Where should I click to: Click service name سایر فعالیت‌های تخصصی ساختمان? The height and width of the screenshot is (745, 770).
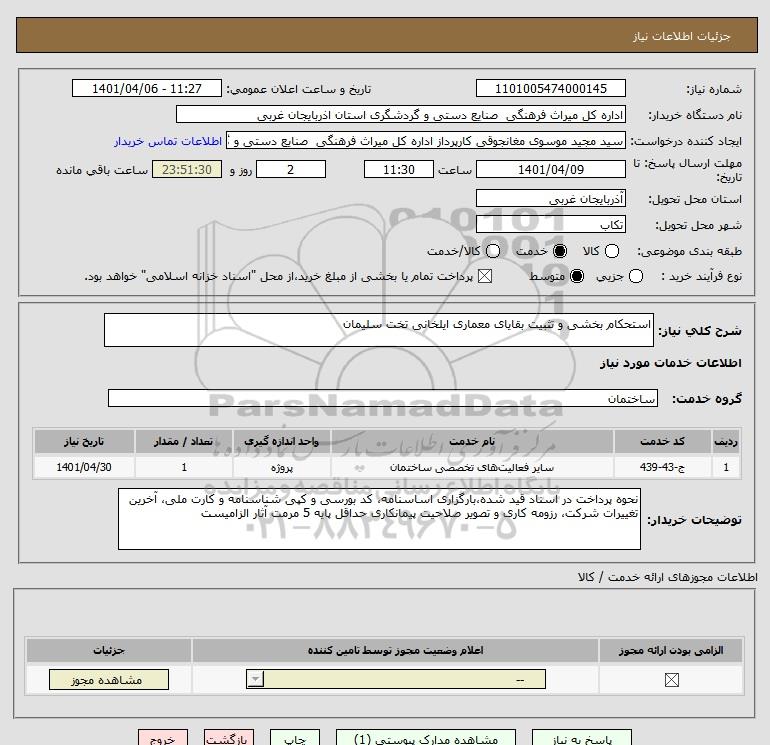coord(472,467)
